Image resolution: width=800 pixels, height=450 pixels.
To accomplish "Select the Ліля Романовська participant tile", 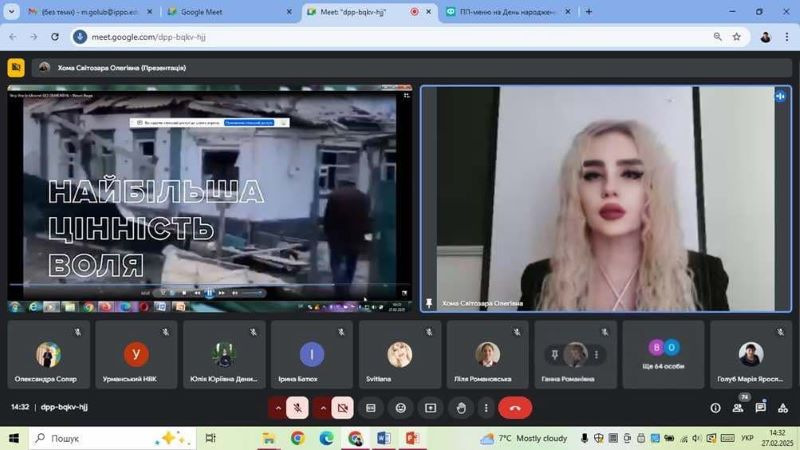I will point(487,355).
